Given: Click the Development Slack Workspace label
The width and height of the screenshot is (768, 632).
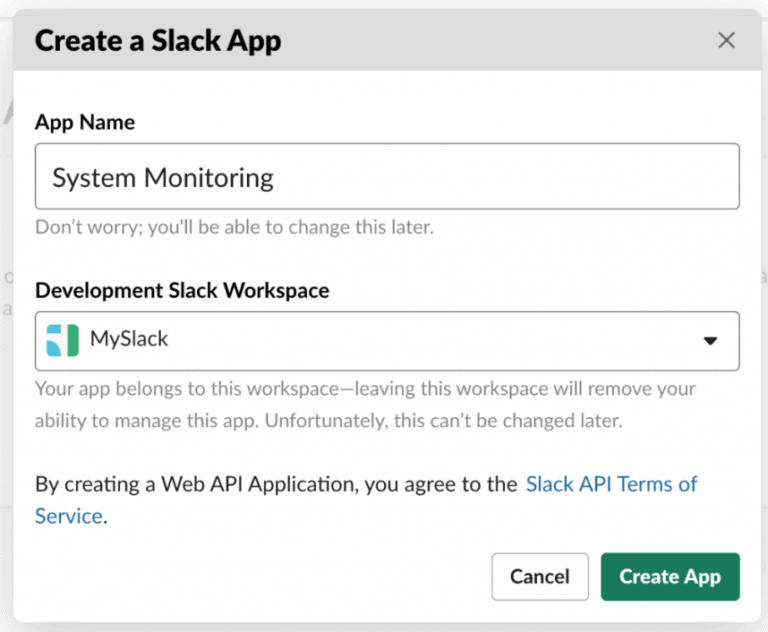Looking at the screenshot, I should tap(182, 290).
